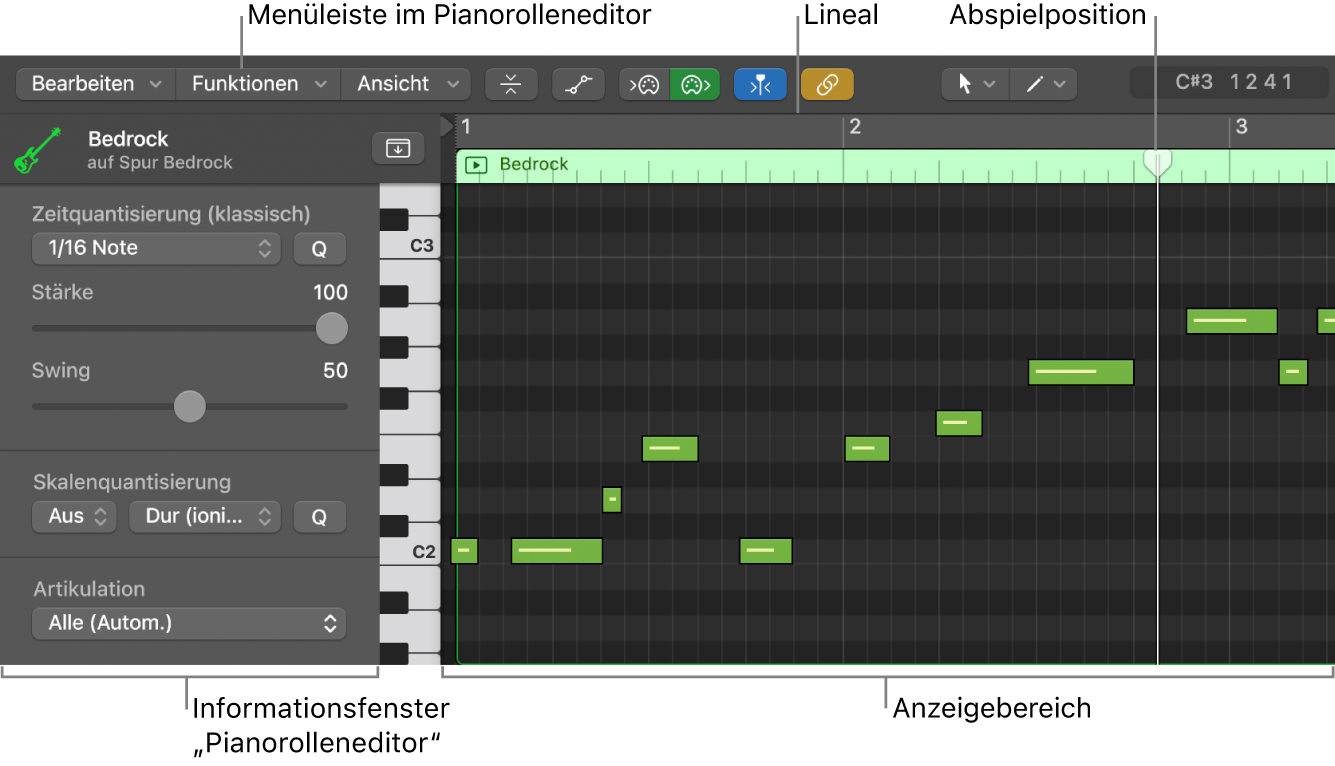Click the green bass guitar instrument icon
Image resolution: width=1335 pixels, height=766 pixels.
38,150
